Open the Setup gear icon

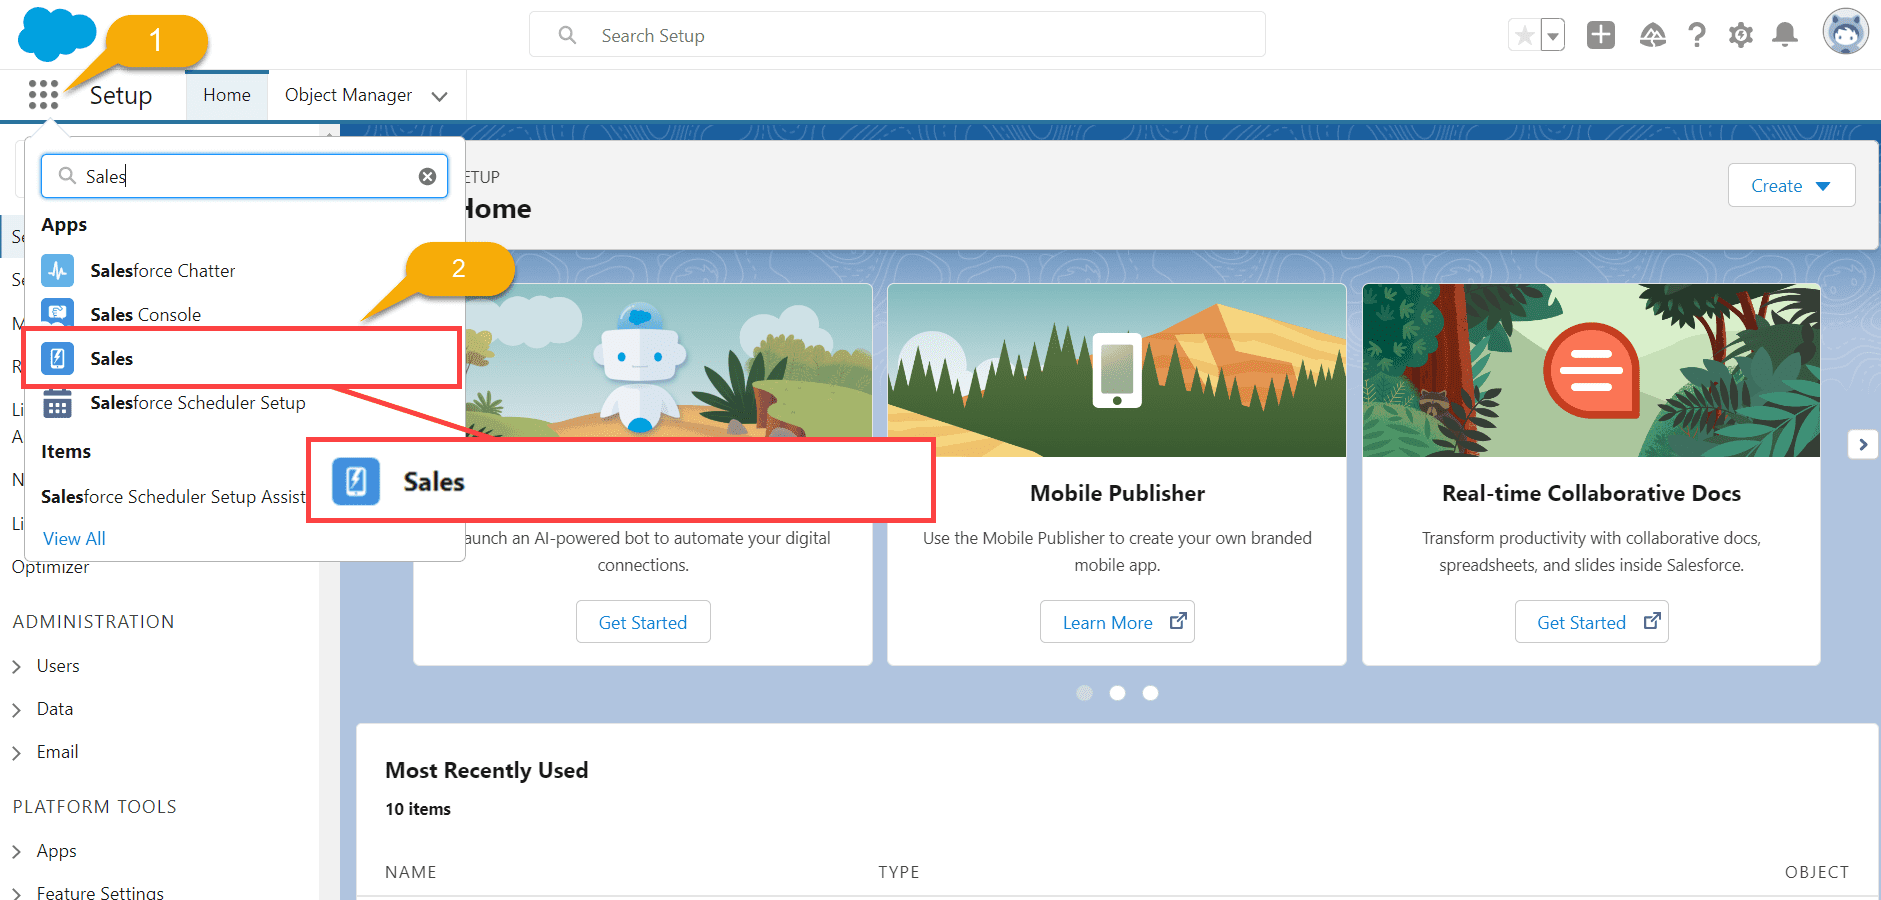point(1741,34)
